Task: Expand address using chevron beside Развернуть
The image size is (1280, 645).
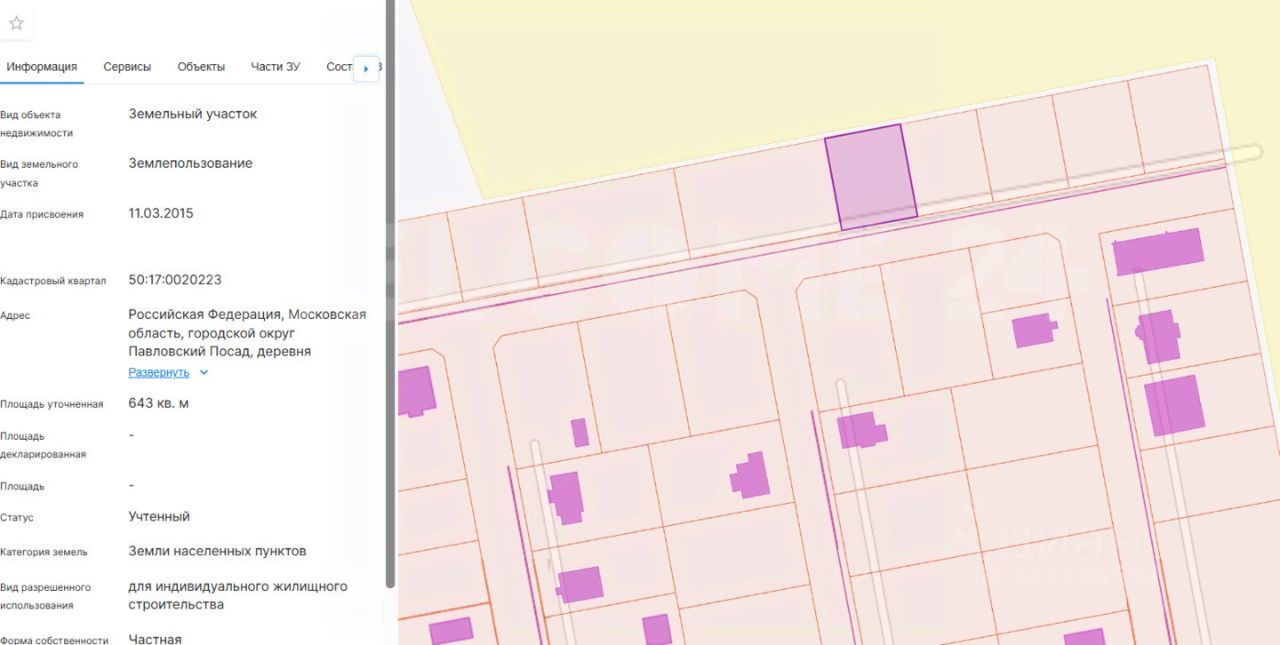Action: click(204, 372)
